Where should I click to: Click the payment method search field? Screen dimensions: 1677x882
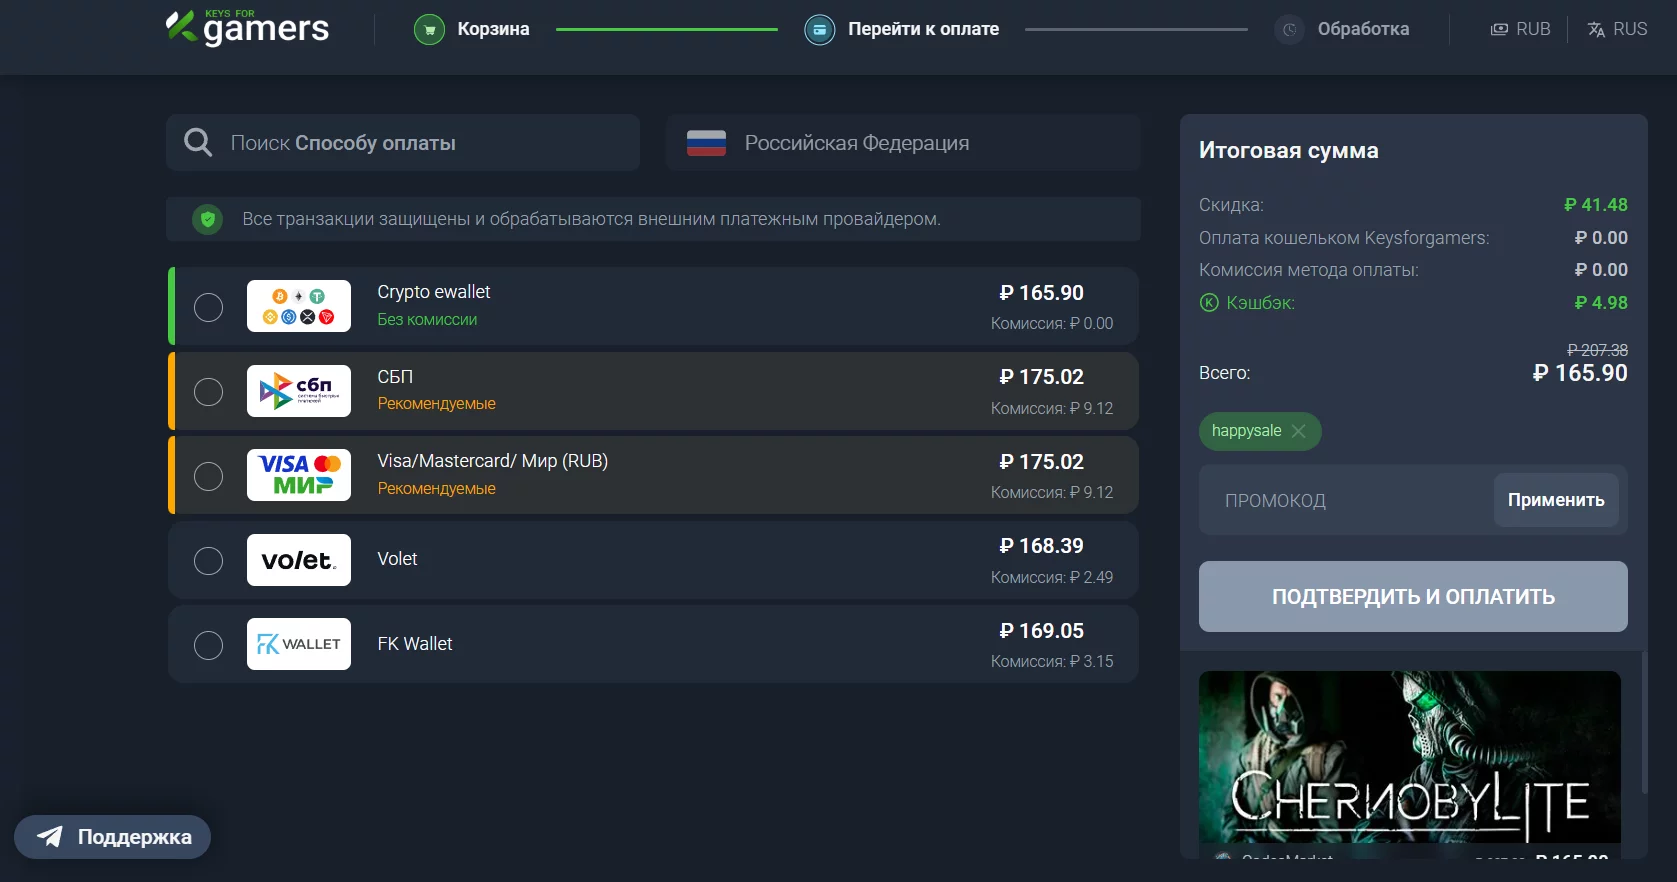click(x=403, y=143)
